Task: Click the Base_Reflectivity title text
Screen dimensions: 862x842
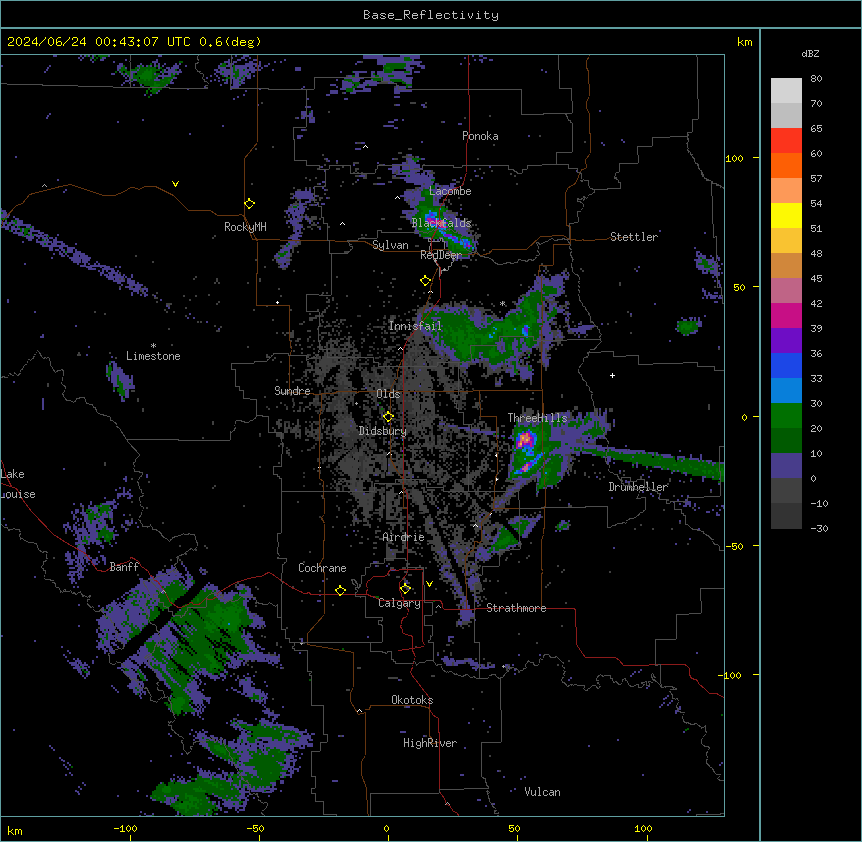Action: [431, 15]
